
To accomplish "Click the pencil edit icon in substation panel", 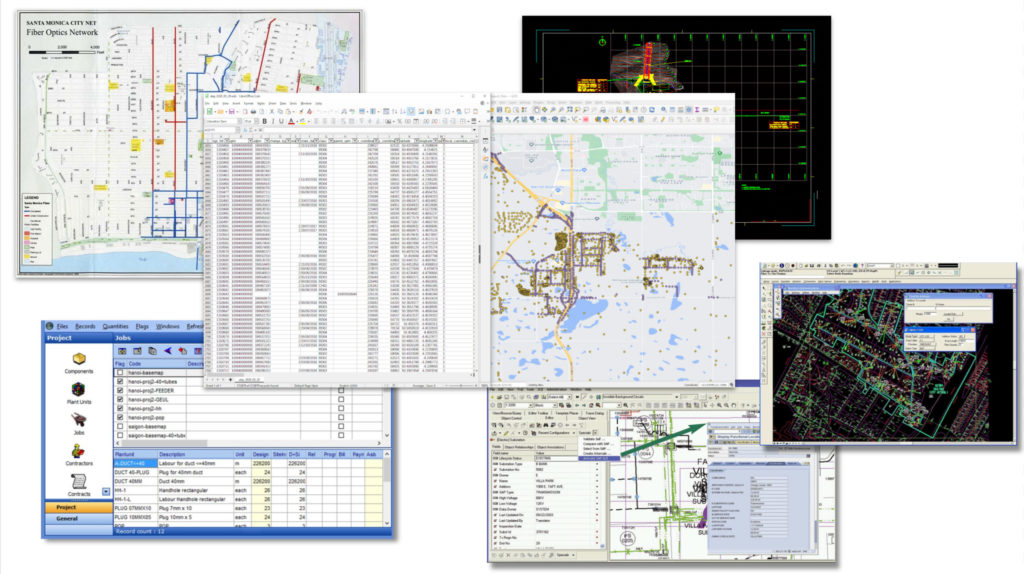I will pos(506,433).
